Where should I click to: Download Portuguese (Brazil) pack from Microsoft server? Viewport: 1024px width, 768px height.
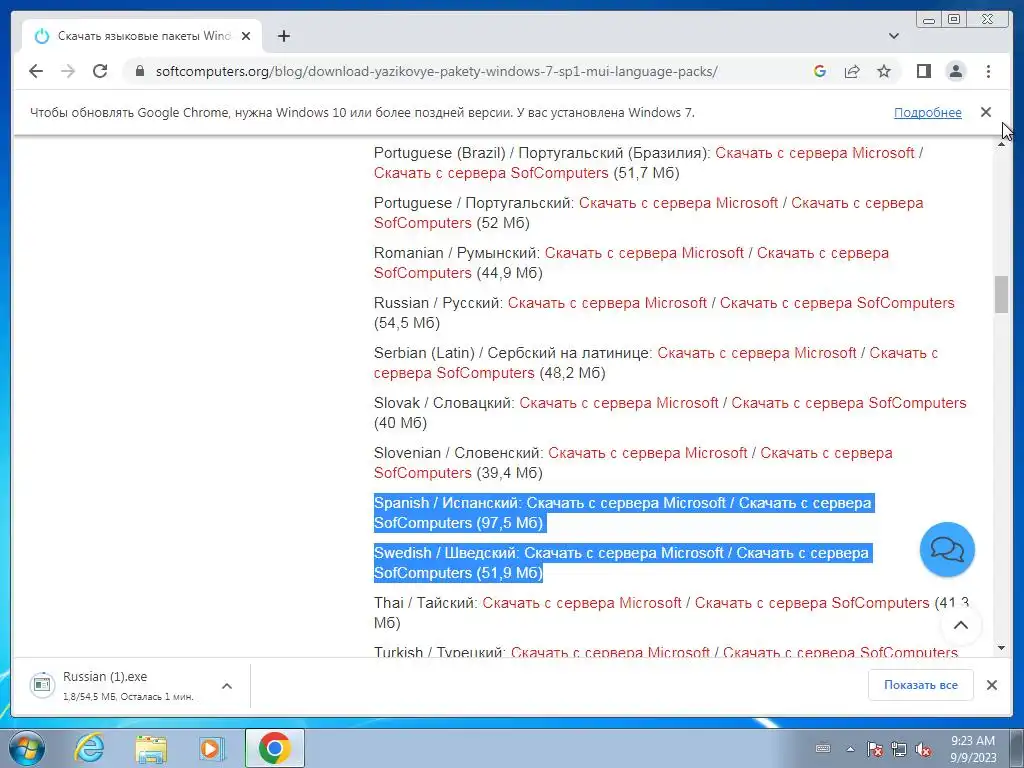[x=814, y=153]
